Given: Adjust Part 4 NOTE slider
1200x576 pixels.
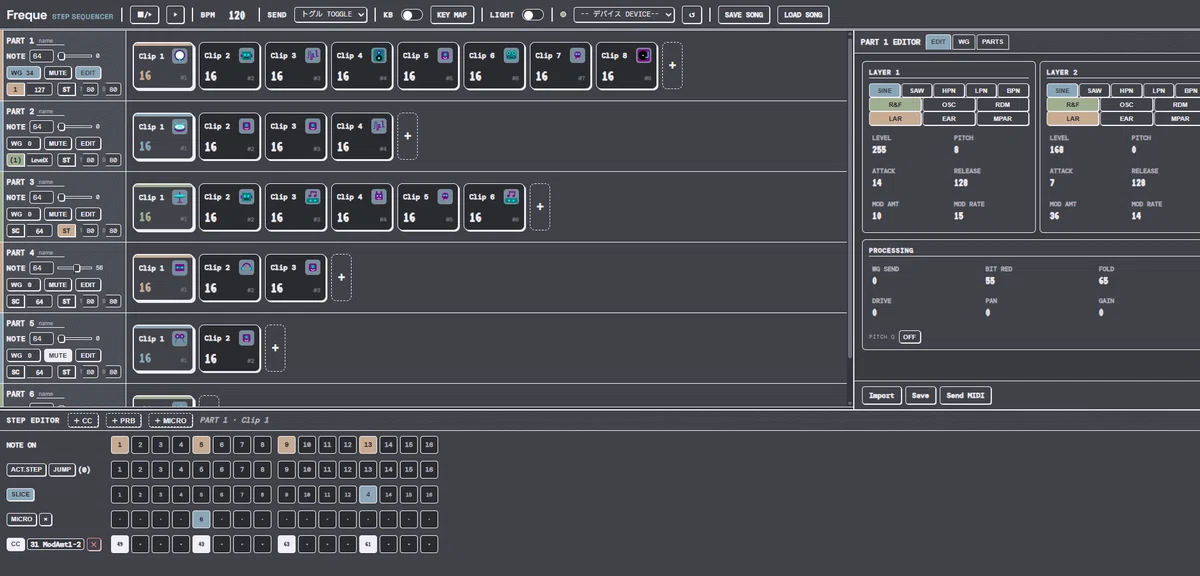Looking at the screenshot, I should click(75, 268).
